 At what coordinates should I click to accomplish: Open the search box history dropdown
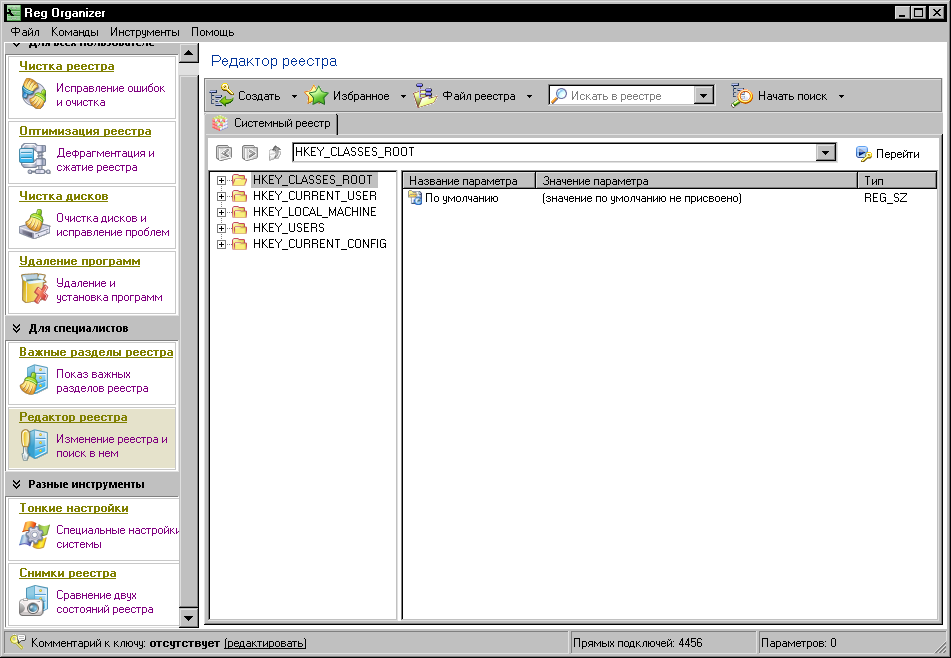[x=703, y=96]
